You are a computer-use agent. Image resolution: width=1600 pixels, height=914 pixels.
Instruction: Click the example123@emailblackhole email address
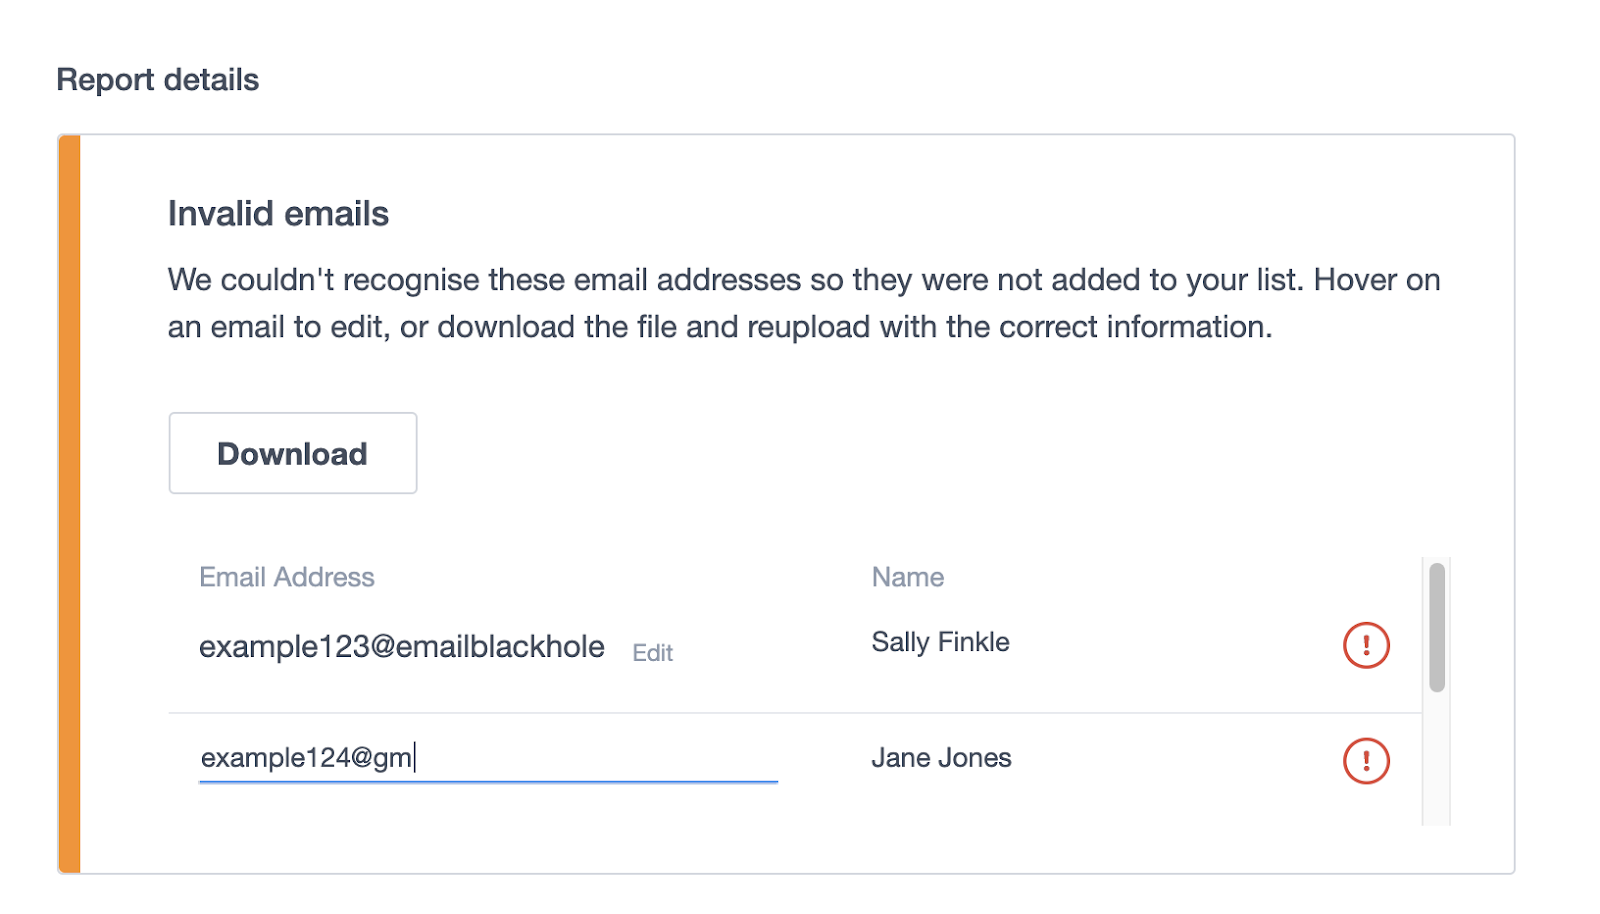401,647
